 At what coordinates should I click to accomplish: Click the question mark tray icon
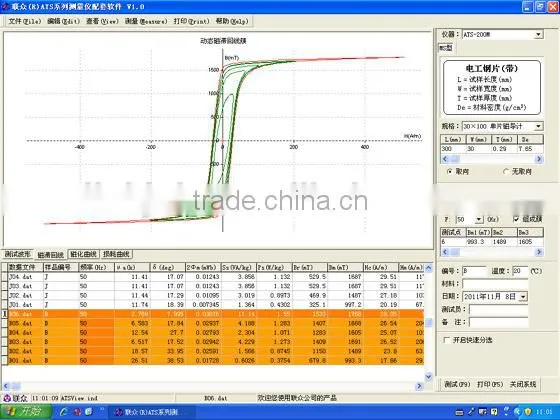[x=494, y=412]
